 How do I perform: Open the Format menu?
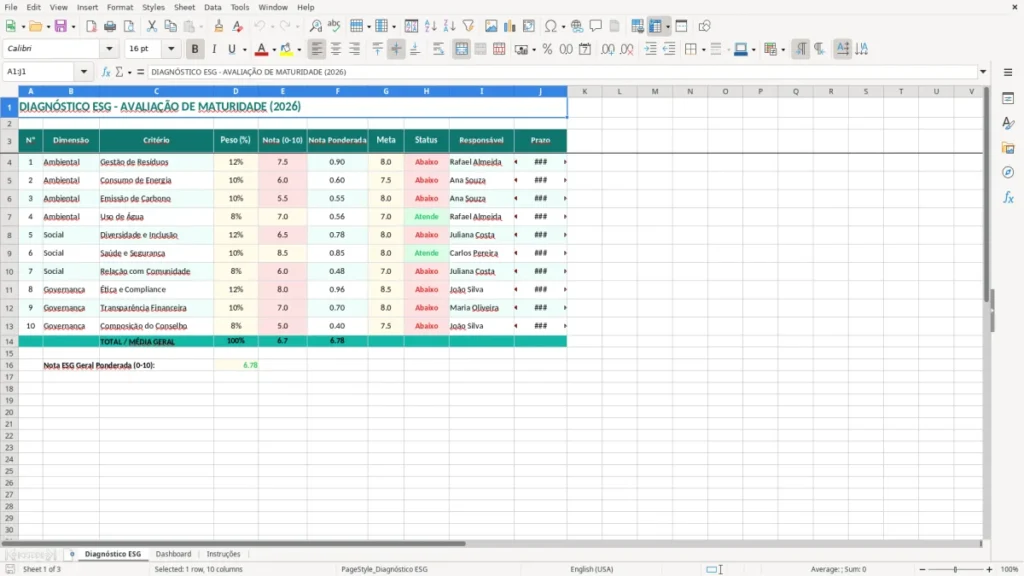120,7
